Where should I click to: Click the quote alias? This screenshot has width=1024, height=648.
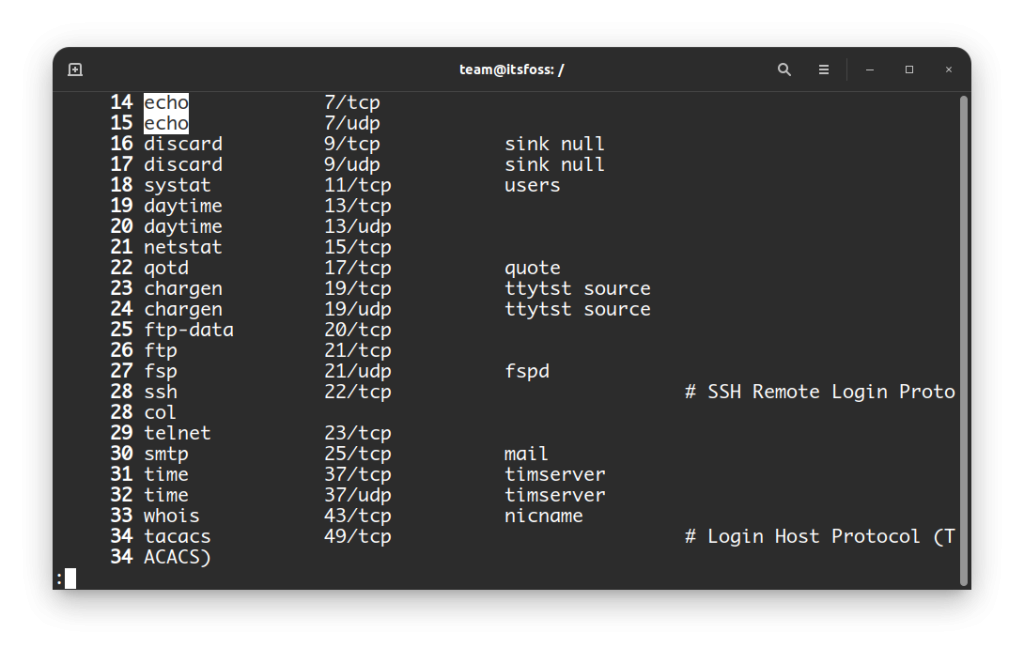[x=532, y=268]
